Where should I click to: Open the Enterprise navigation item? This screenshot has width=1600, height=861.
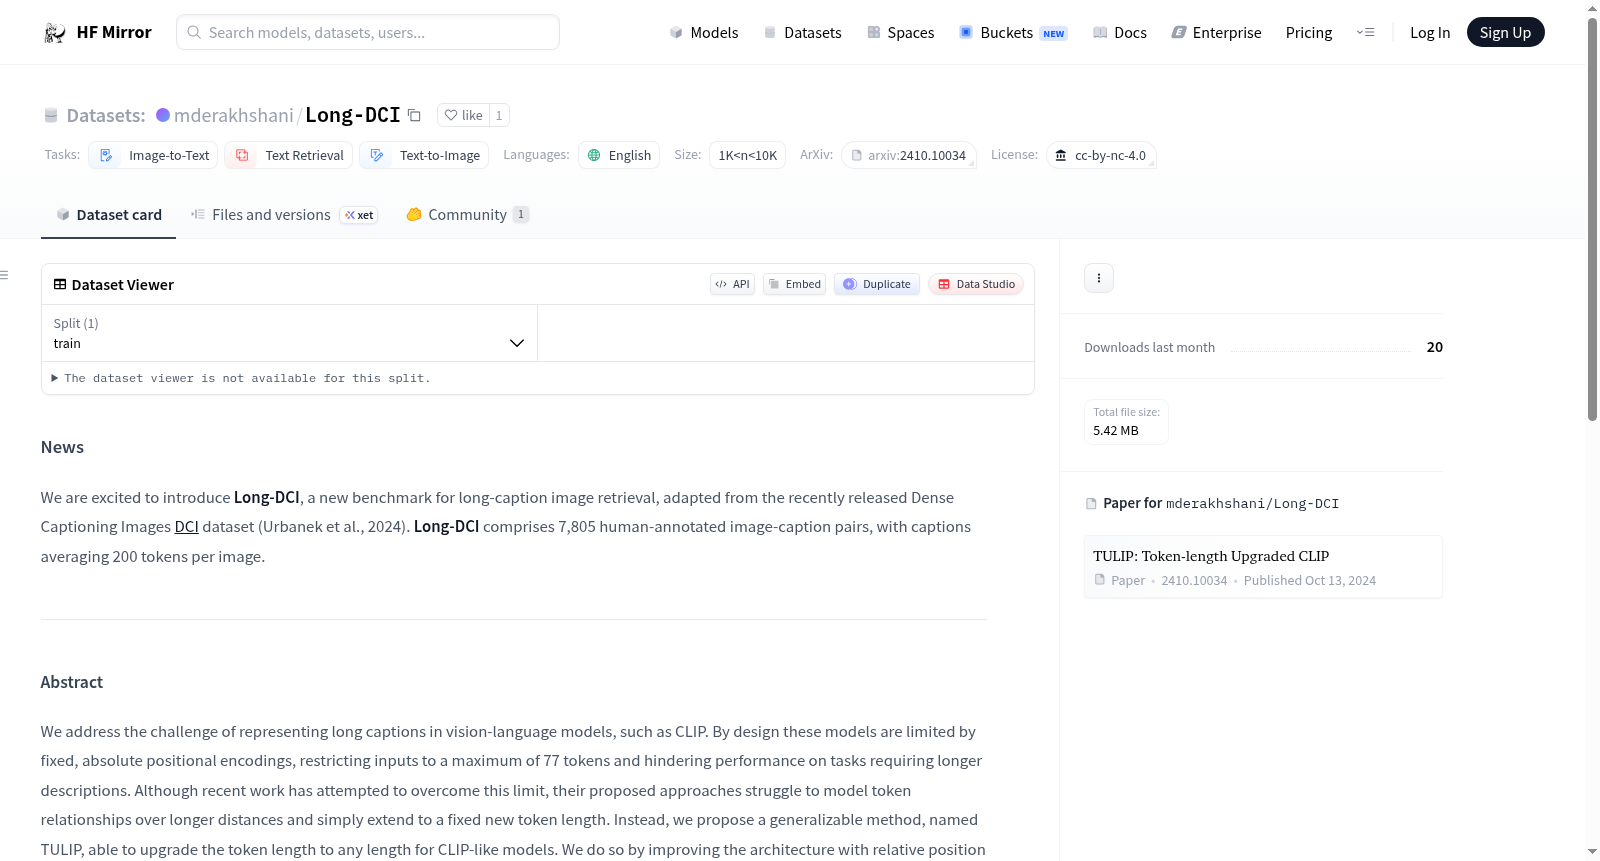pos(1217,33)
